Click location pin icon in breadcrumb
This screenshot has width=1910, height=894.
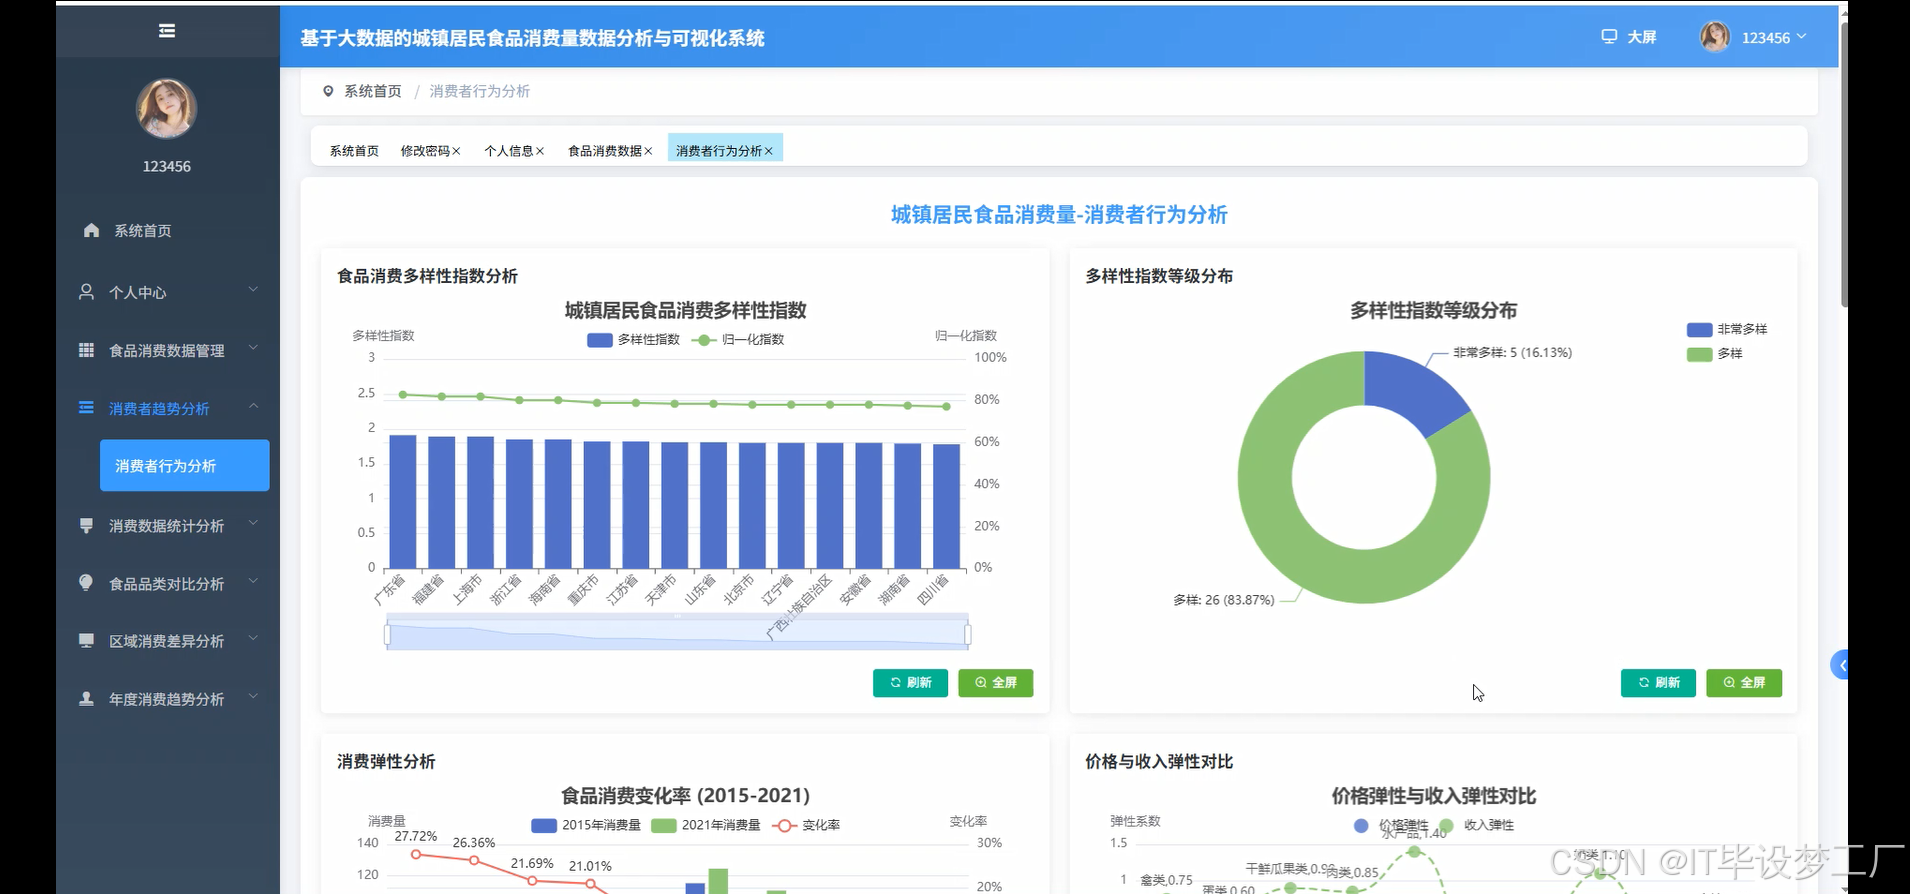point(328,91)
